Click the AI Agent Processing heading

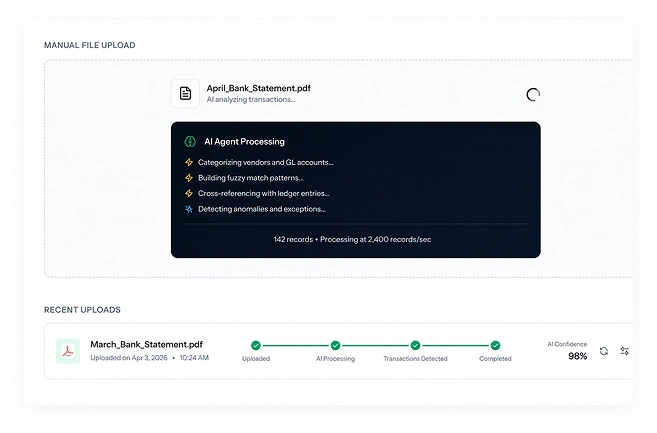[x=244, y=142]
